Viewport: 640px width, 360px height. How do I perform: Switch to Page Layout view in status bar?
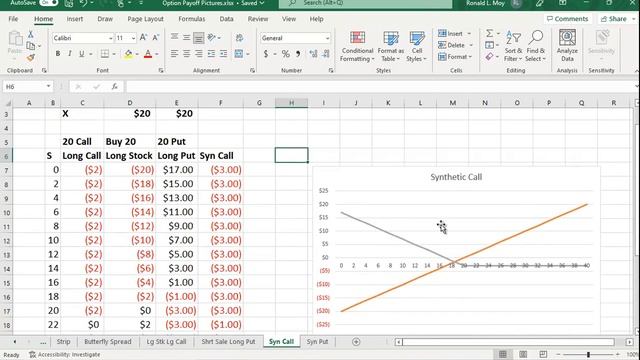tap(523, 354)
